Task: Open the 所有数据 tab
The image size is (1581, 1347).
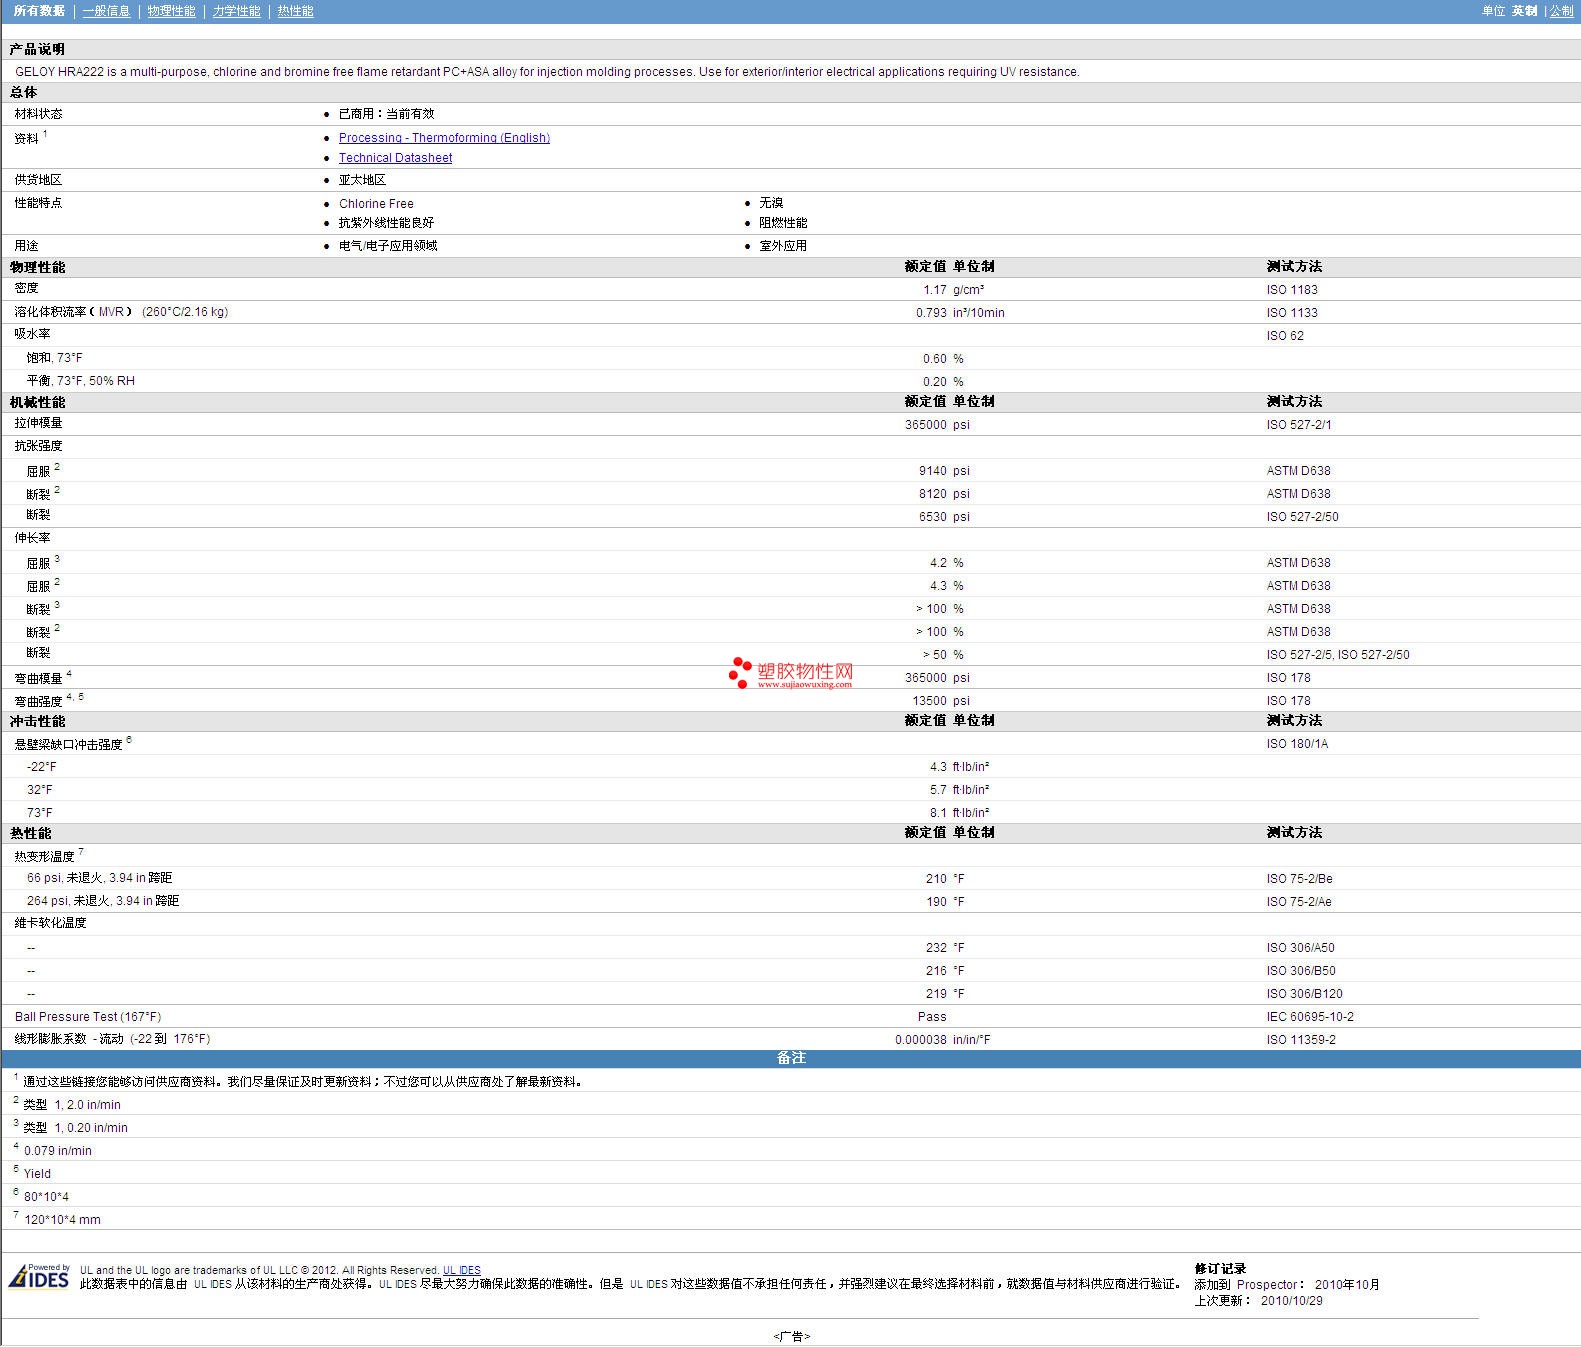Action: pyautogui.click(x=39, y=11)
